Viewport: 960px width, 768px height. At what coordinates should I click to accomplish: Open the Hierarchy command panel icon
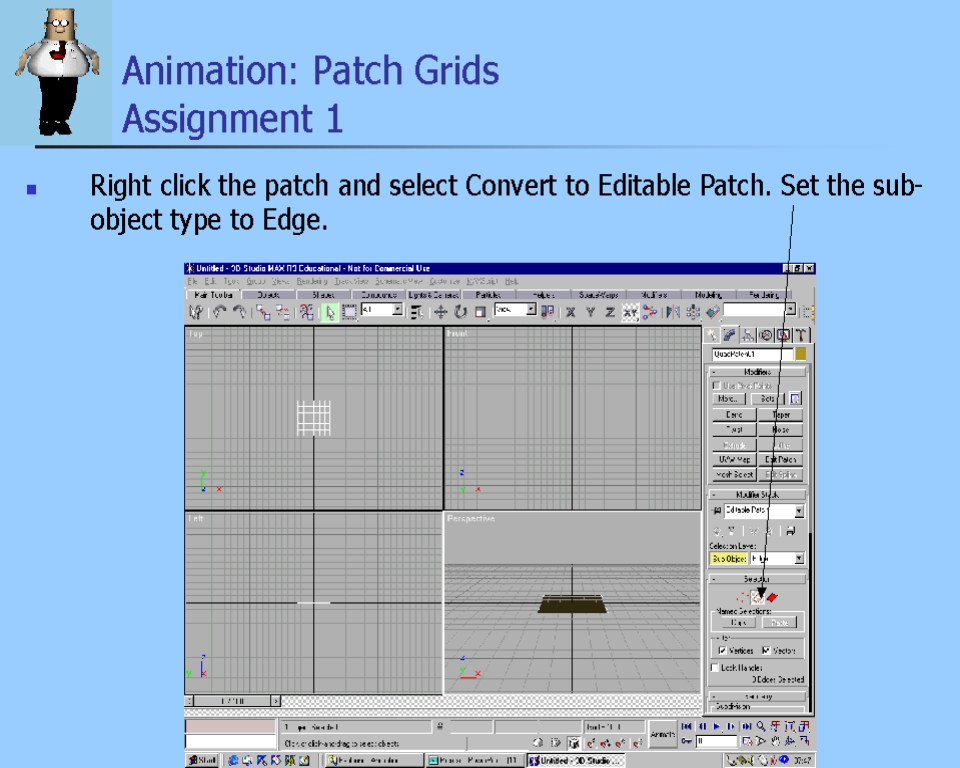tap(748, 335)
